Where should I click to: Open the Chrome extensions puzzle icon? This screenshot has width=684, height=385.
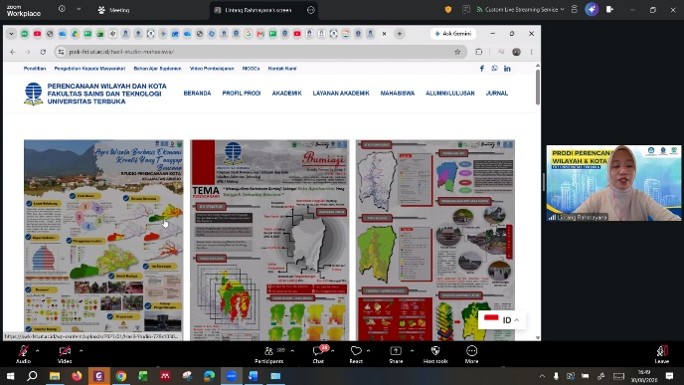pos(479,52)
